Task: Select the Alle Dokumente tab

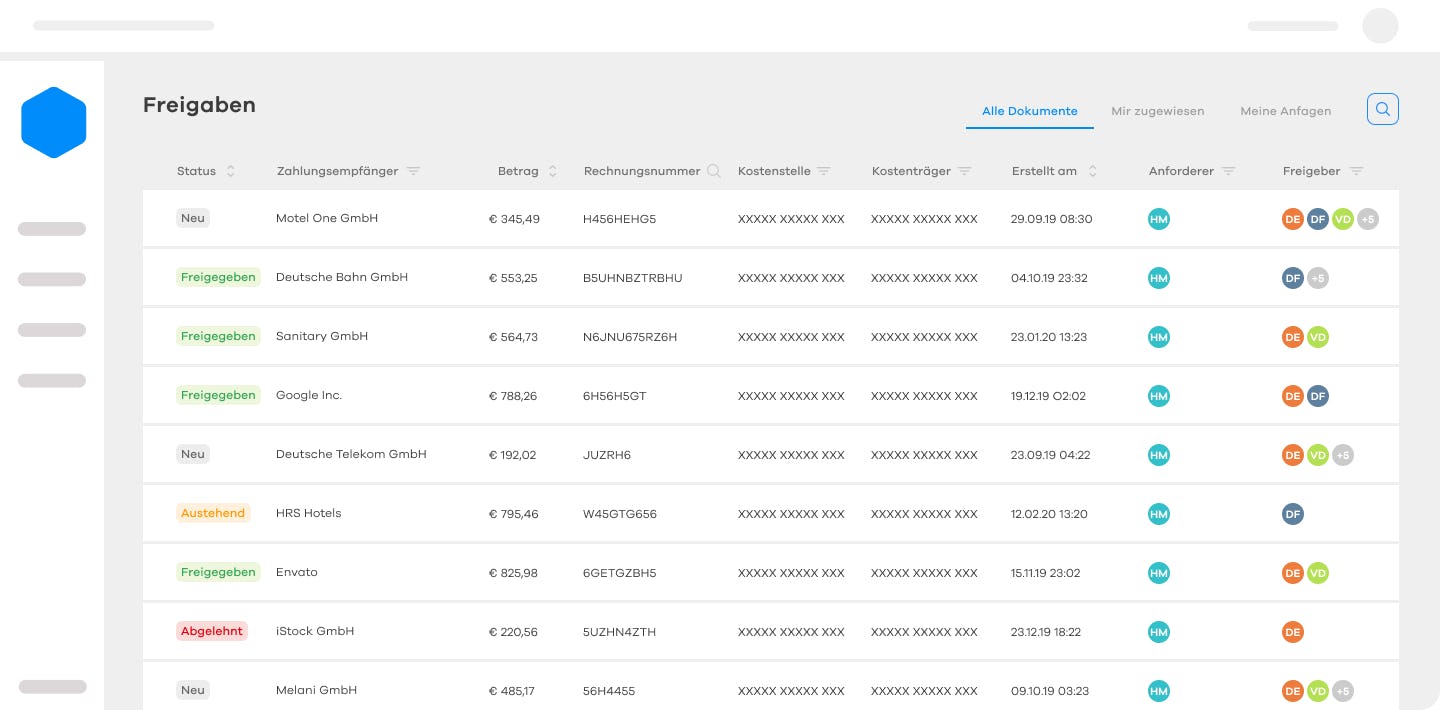Action: 1029,111
